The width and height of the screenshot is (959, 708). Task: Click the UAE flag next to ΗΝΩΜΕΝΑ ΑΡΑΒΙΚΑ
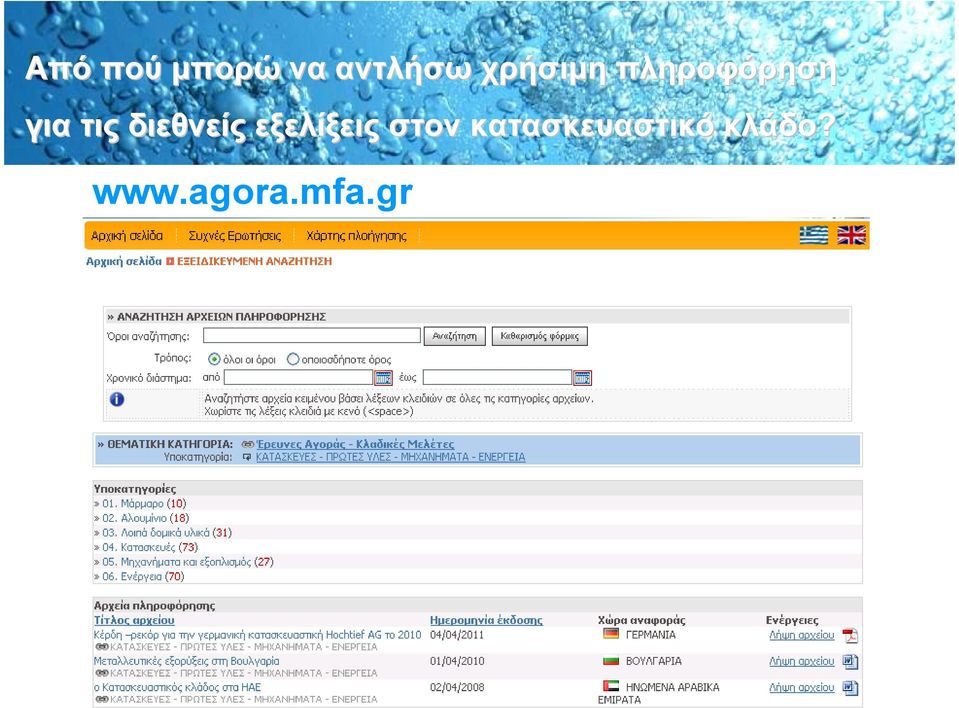tap(611, 686)
